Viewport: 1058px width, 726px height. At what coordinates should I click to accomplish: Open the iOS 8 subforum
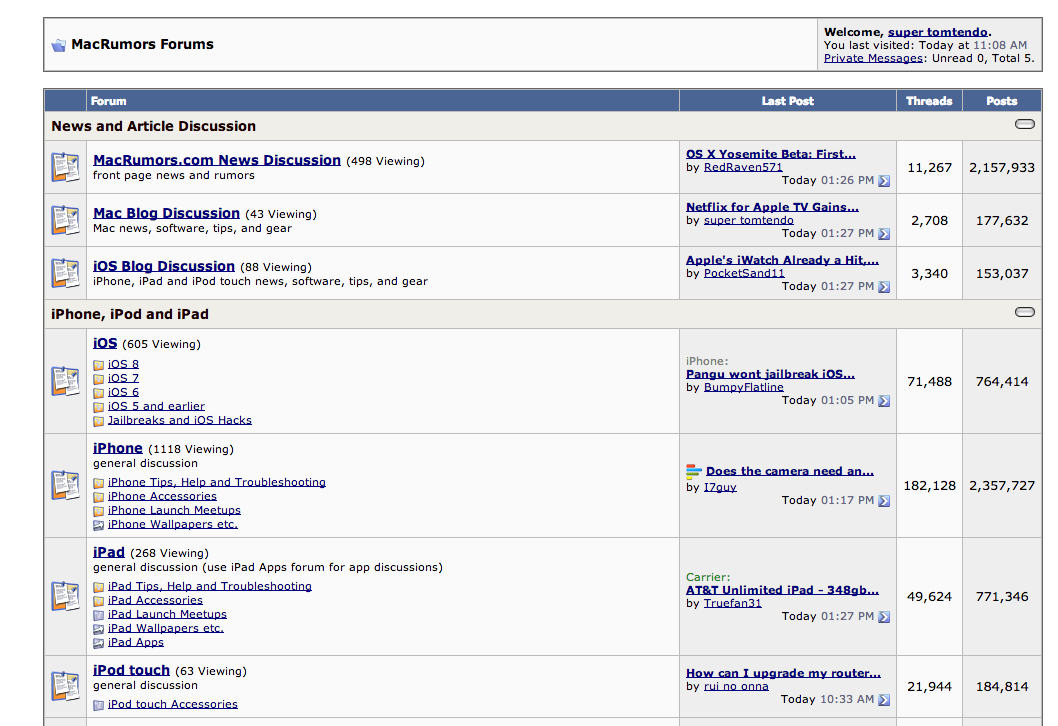(123, 364)
